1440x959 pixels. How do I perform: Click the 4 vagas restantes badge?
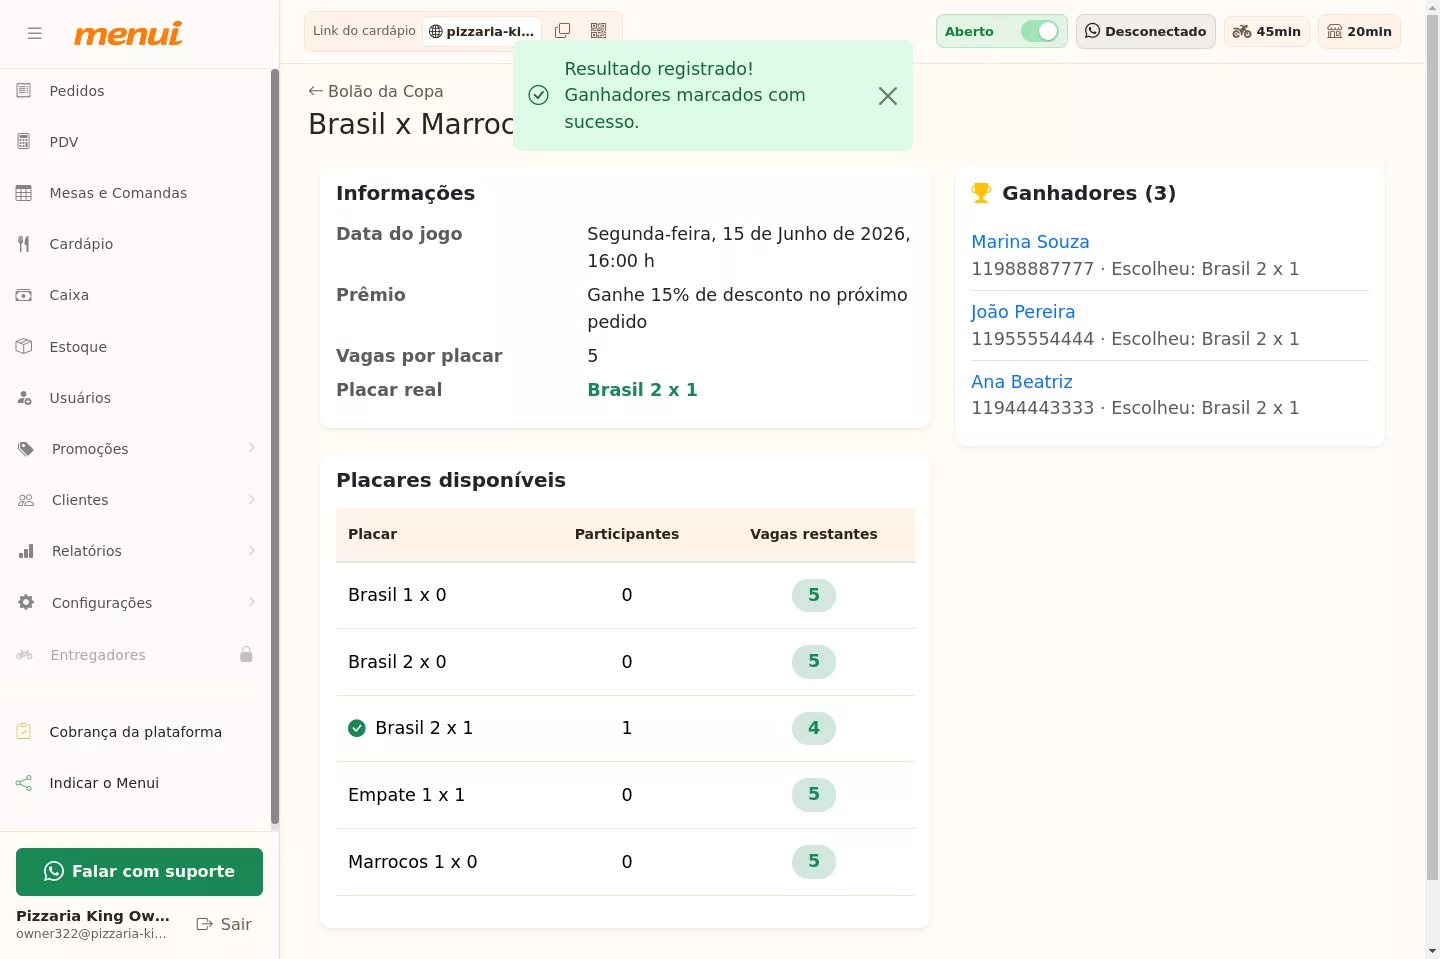[x=814, y=728]
